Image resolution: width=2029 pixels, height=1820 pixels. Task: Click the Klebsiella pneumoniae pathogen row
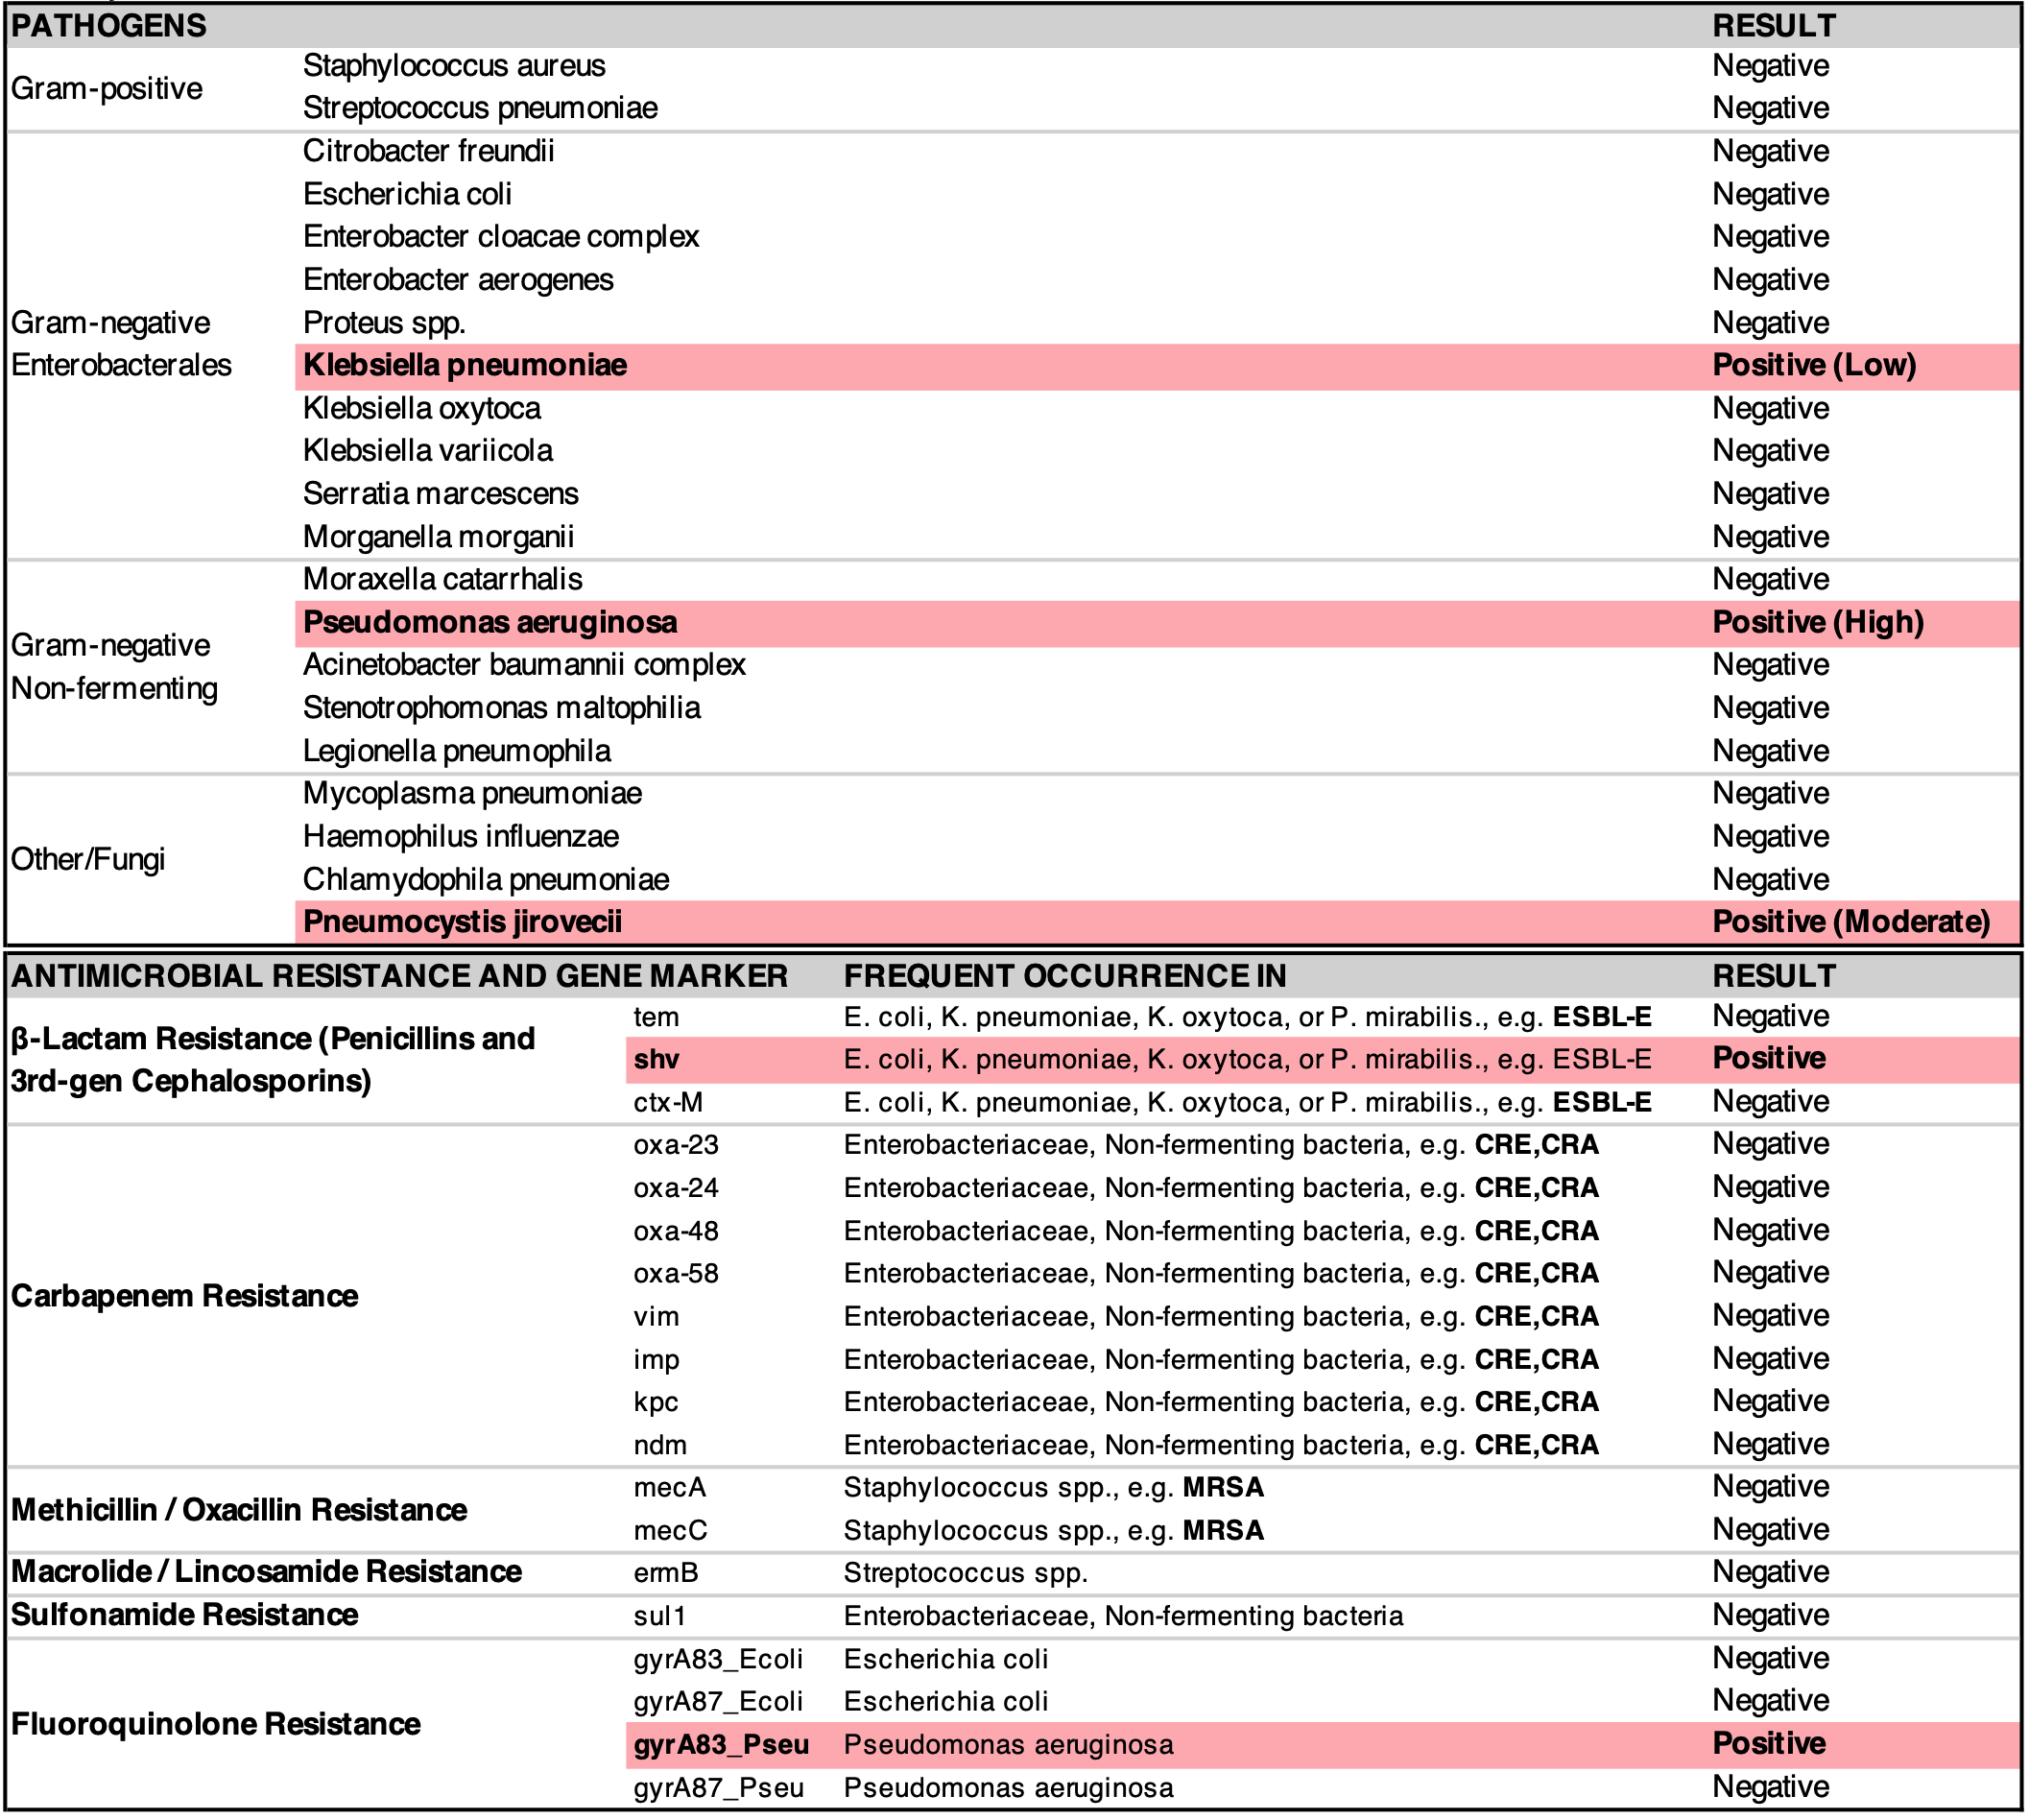465,366
